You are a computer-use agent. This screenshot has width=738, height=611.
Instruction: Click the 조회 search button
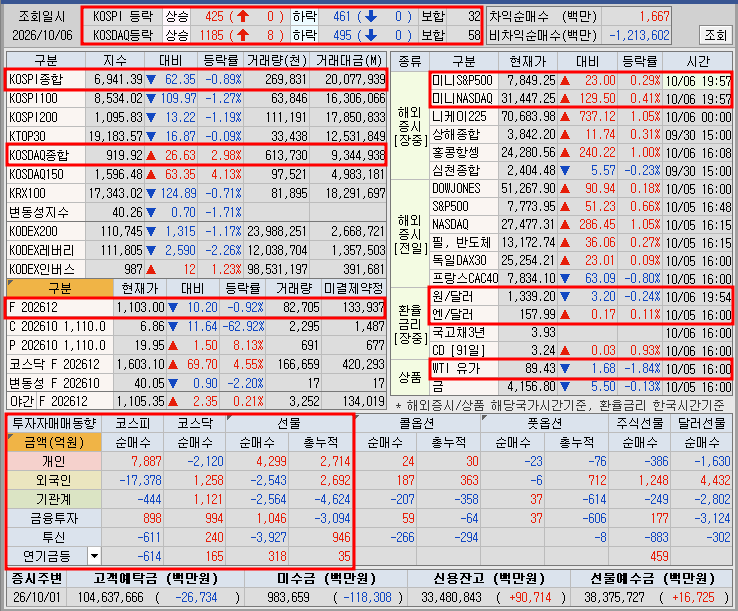point(715,35)
